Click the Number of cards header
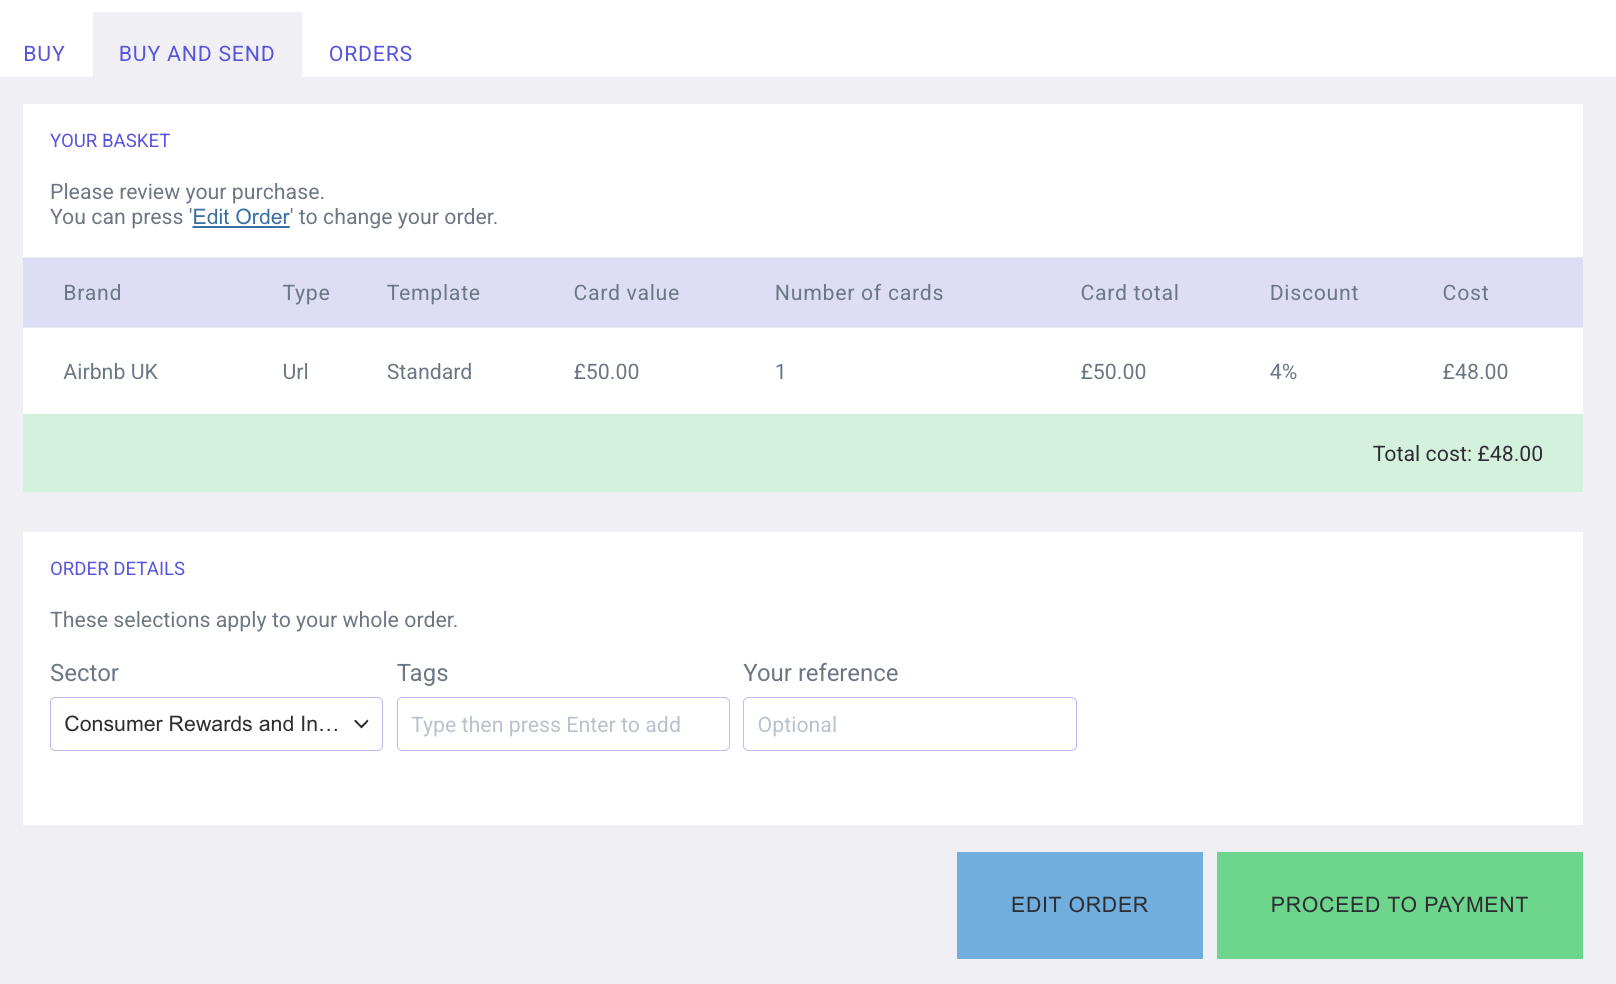Viewport: 1616px width, 984px height. 858,293
